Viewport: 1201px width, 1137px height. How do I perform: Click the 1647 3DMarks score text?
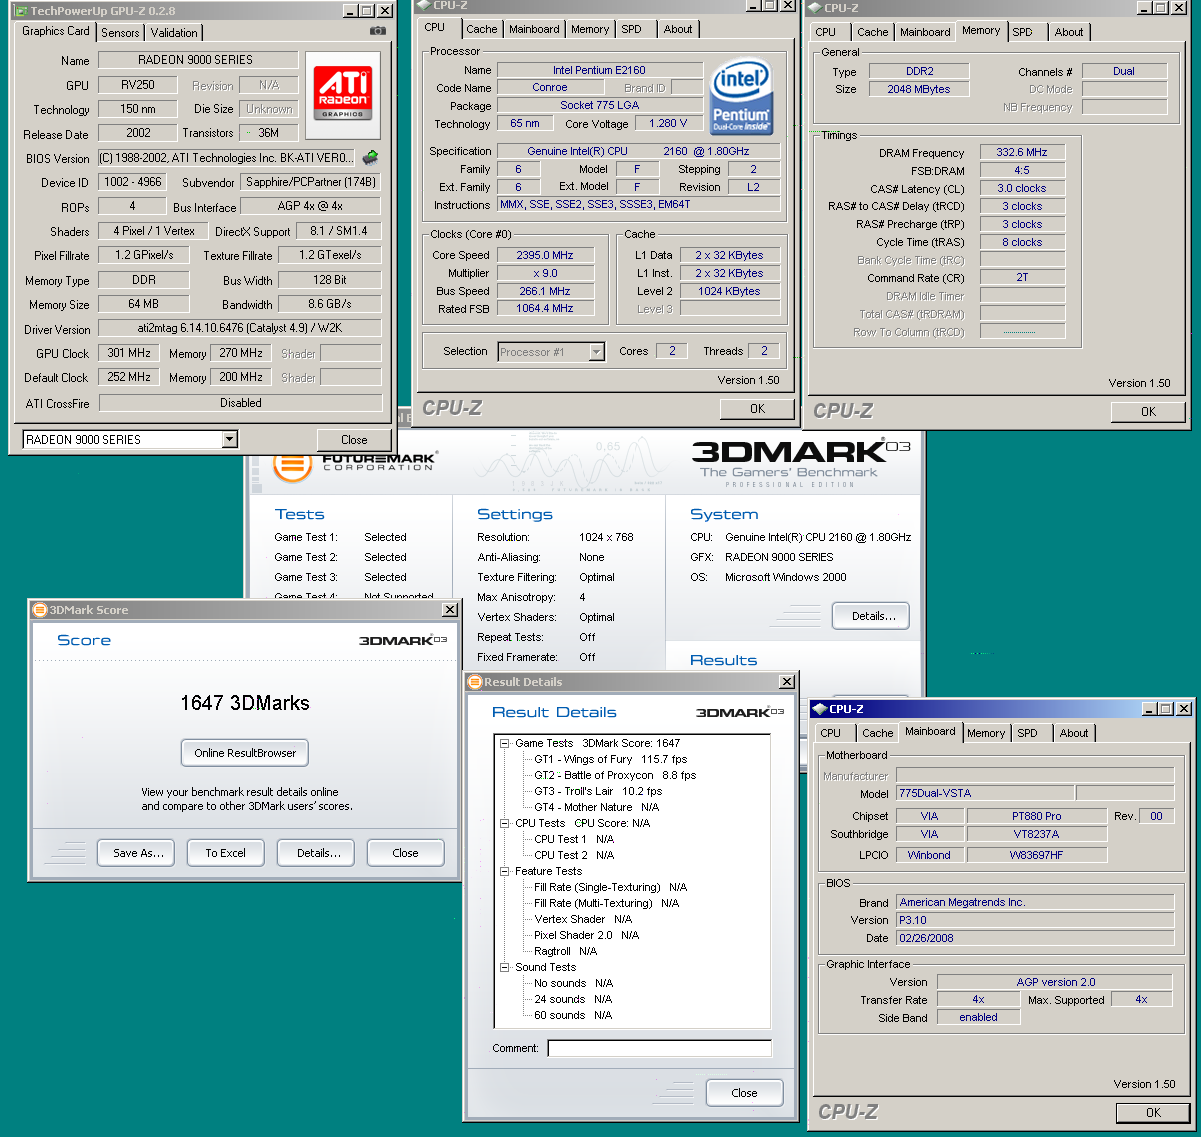245,703
